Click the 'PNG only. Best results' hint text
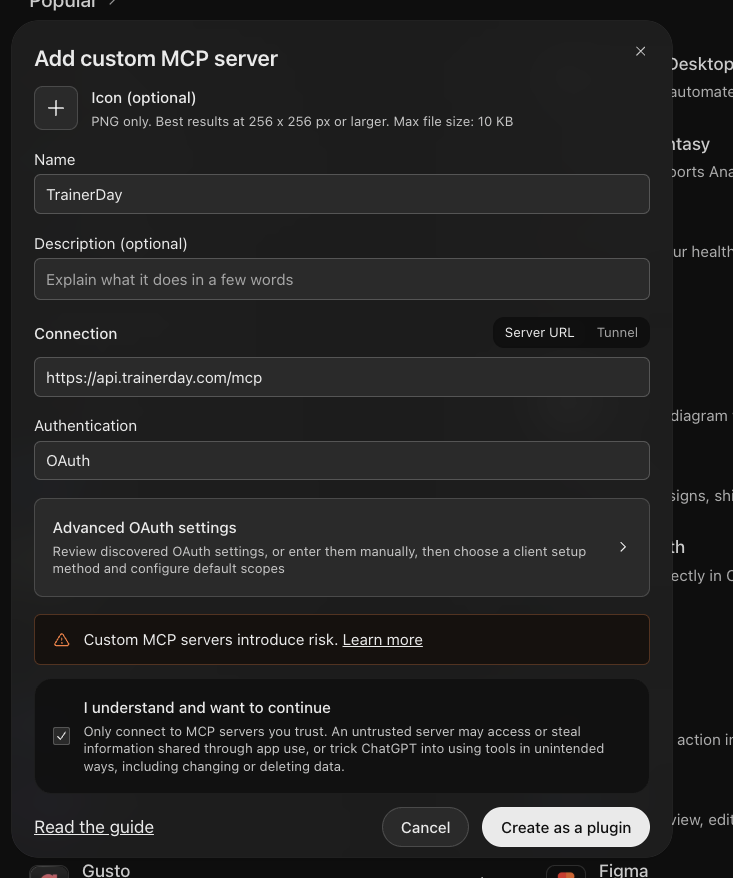The image size is (733, 878). (302, 122)
